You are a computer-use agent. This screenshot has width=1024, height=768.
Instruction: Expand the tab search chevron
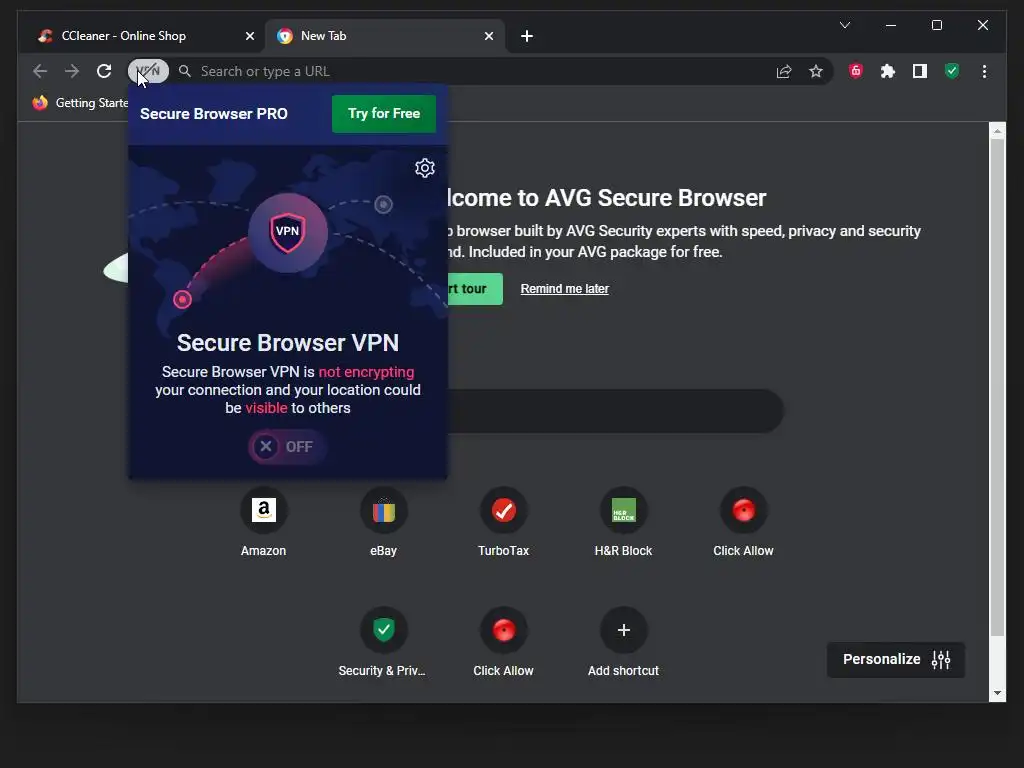click(845, 25)
